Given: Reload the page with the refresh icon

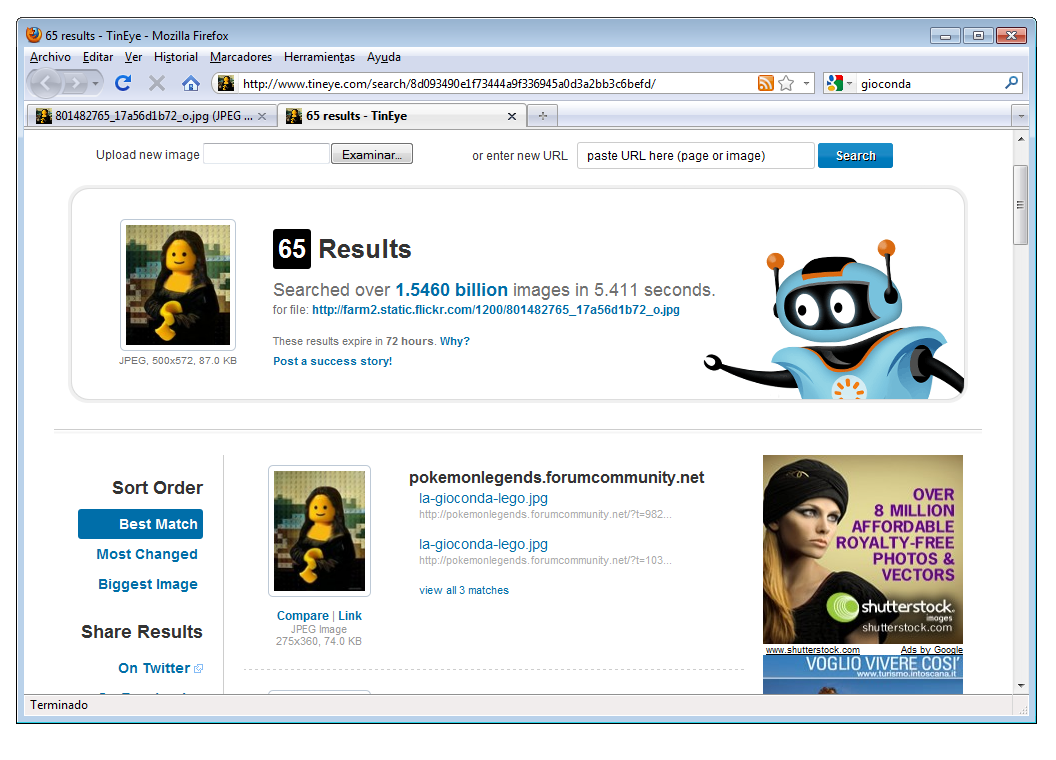Looking at the screenshot, I should click(x=123, y=83).
